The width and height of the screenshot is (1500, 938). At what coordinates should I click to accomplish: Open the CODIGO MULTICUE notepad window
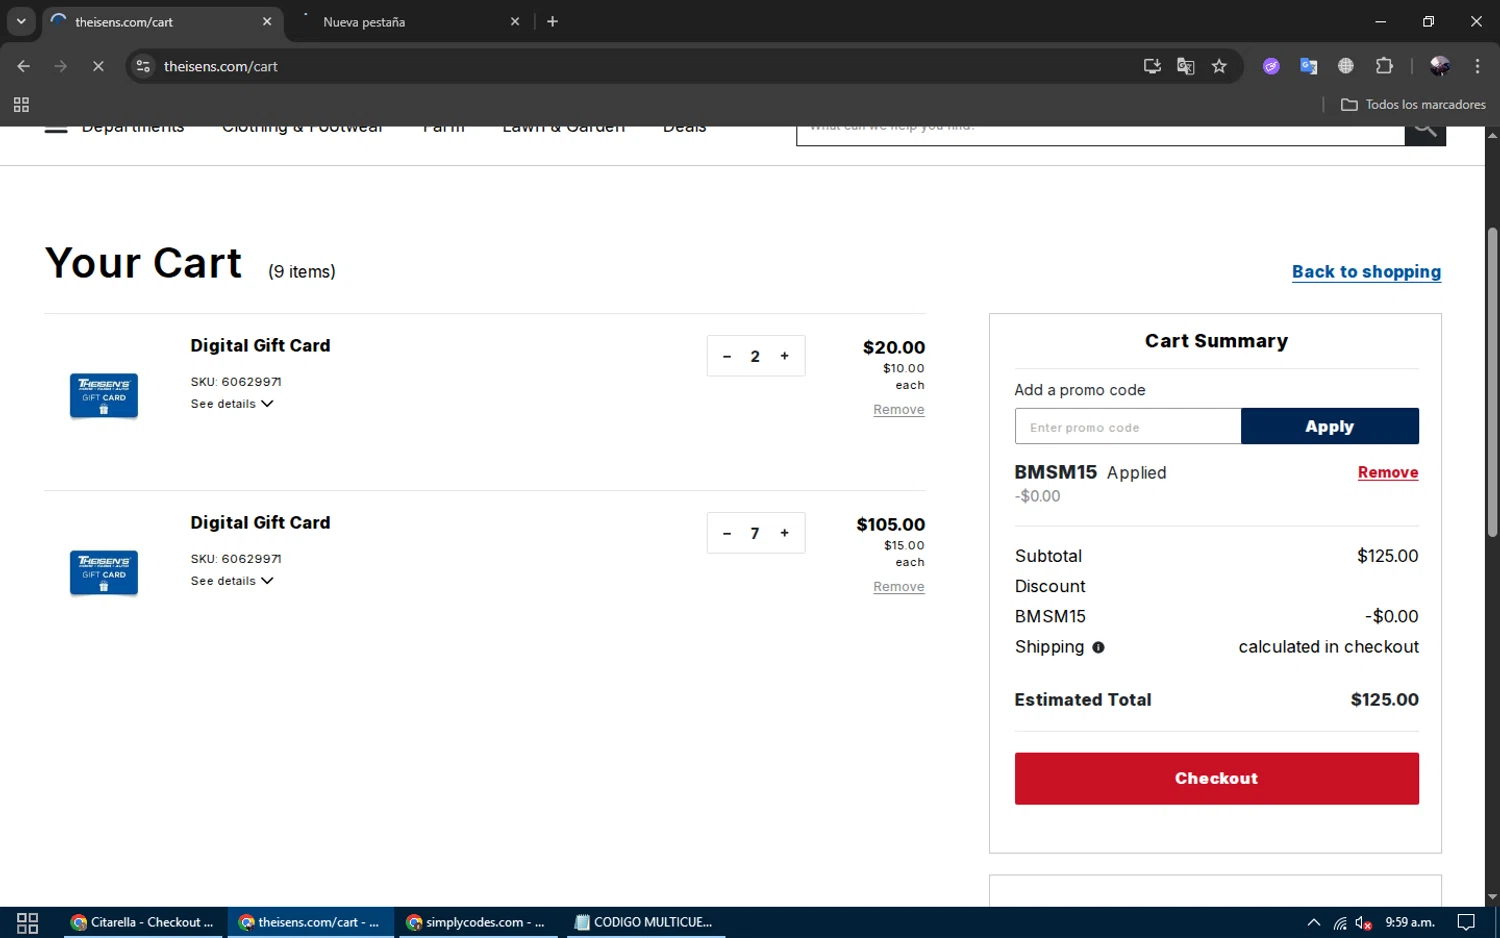645,922
